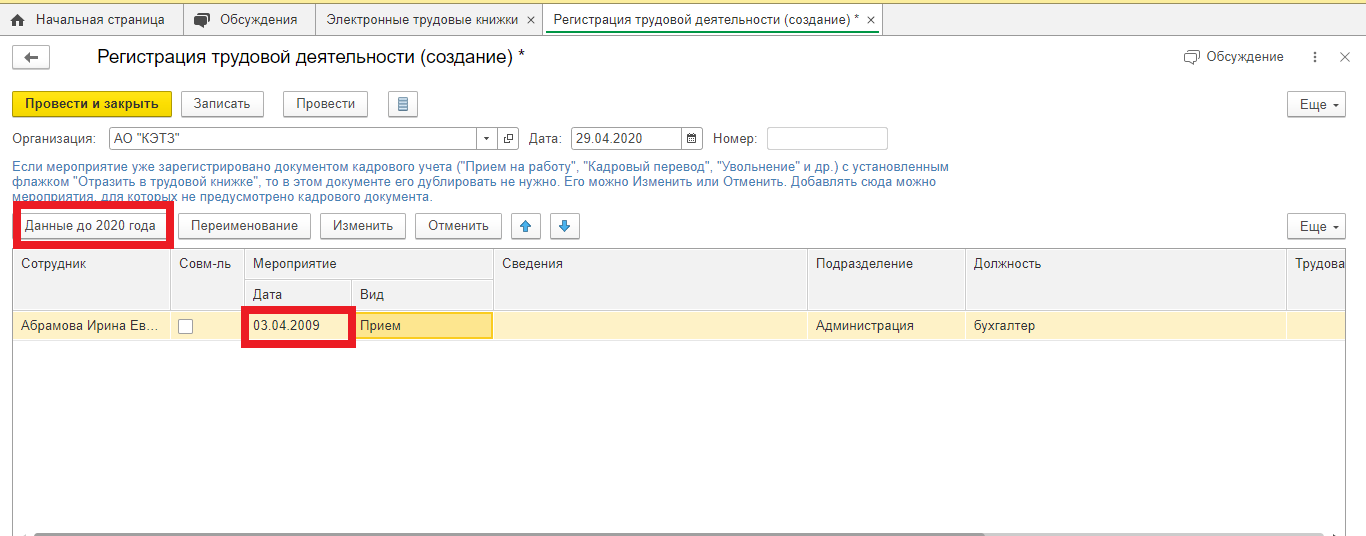
Task: Switch to the Обсуждения tab
Action: pos(250,19)
